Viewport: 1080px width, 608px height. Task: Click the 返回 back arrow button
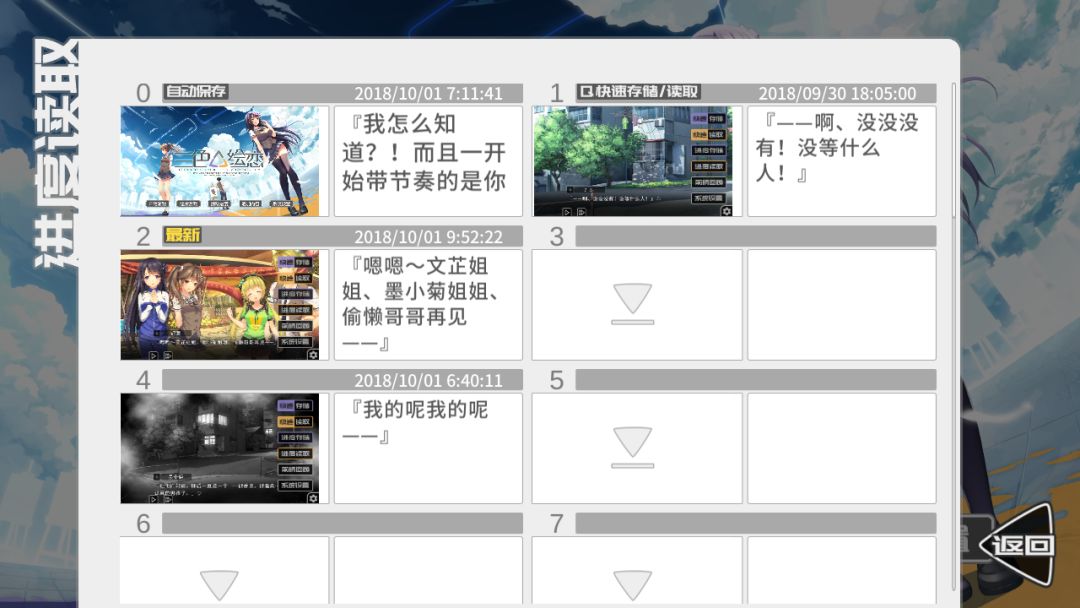tap(1017, 544)
